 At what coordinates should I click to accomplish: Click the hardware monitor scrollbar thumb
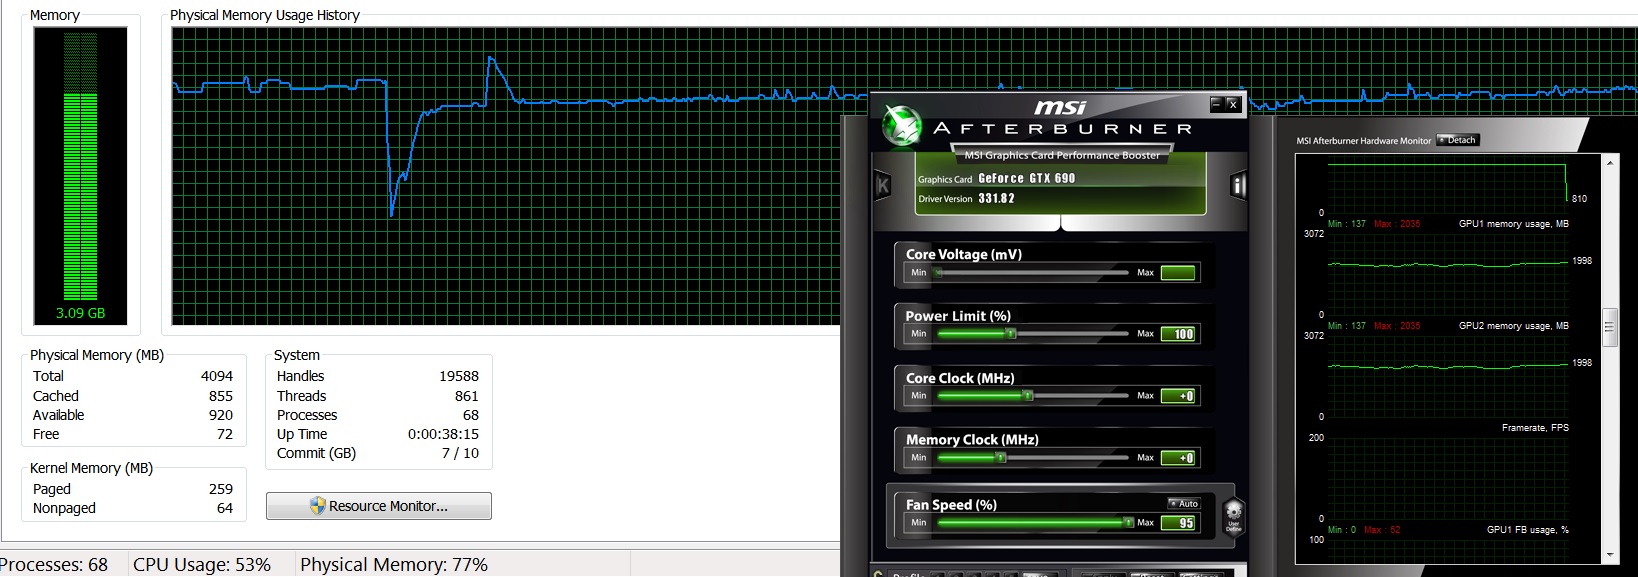tap(1610, 327)
